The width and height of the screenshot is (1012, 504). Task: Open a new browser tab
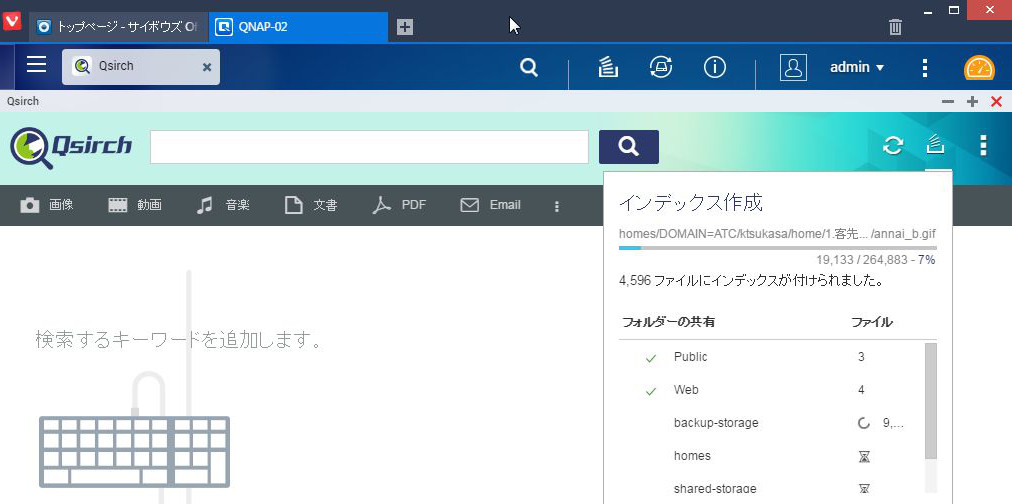(405, 27)
